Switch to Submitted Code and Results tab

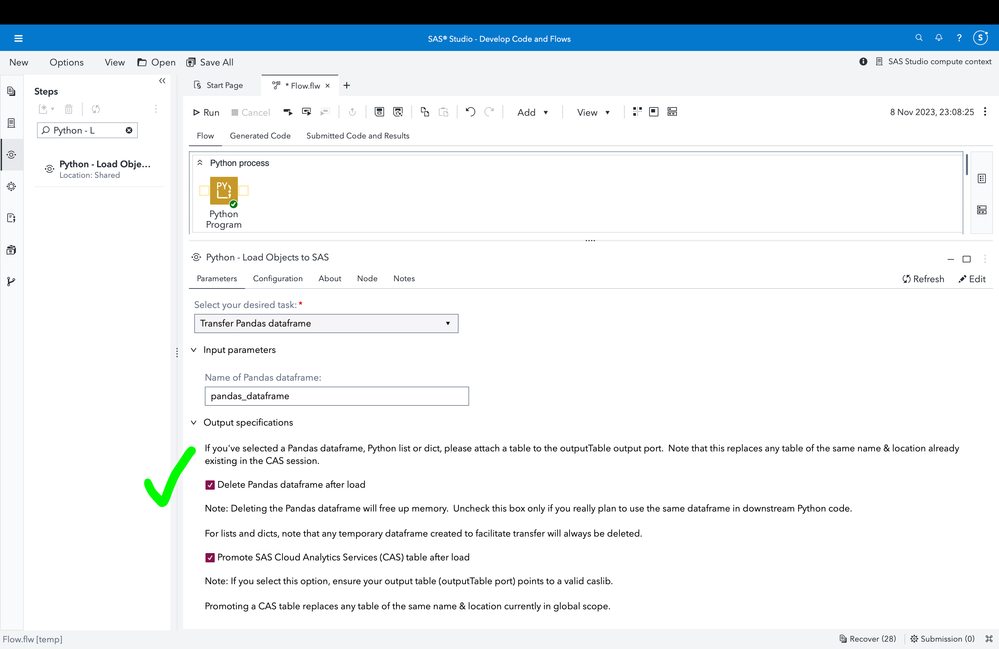tap(357, 136)
